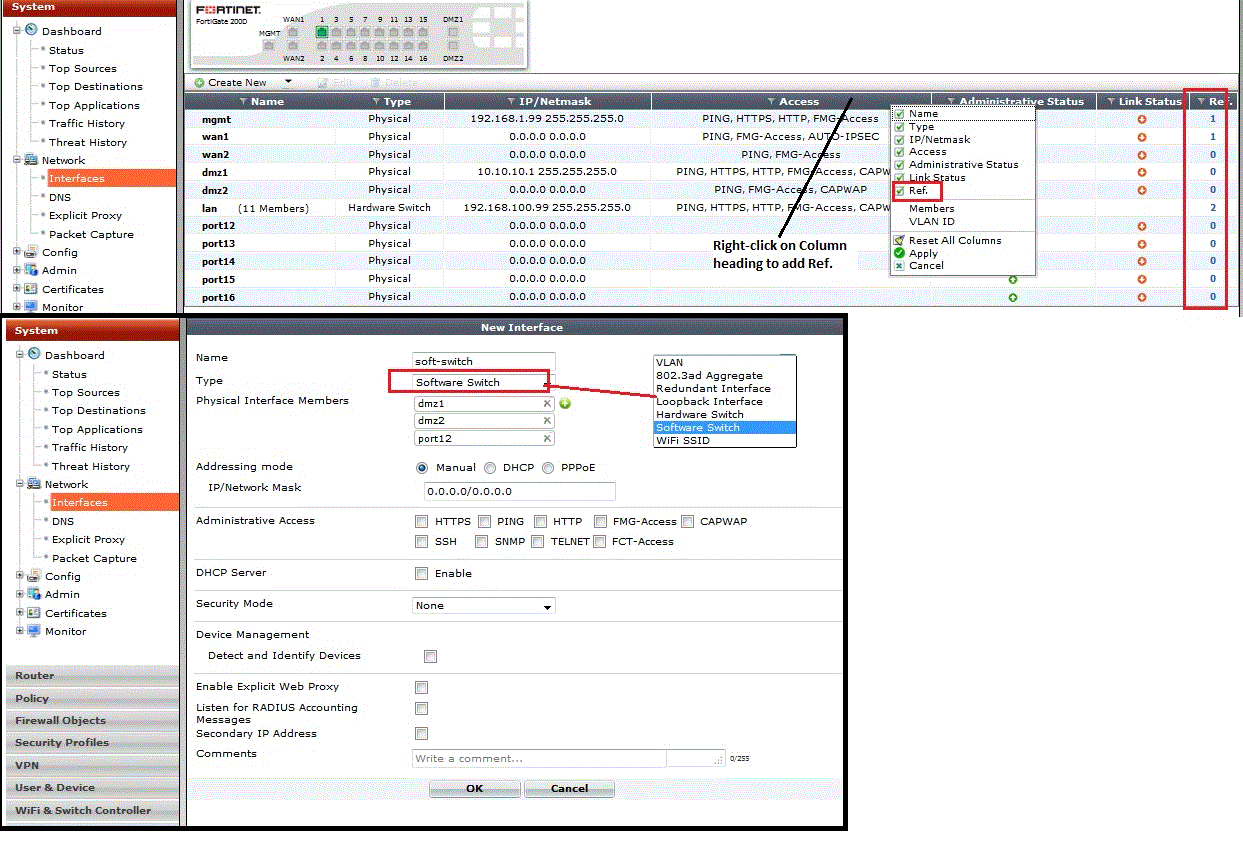Click the red link status icon in wan2 row
The height and width of the screenshot is (841, 1243).
1141,155
